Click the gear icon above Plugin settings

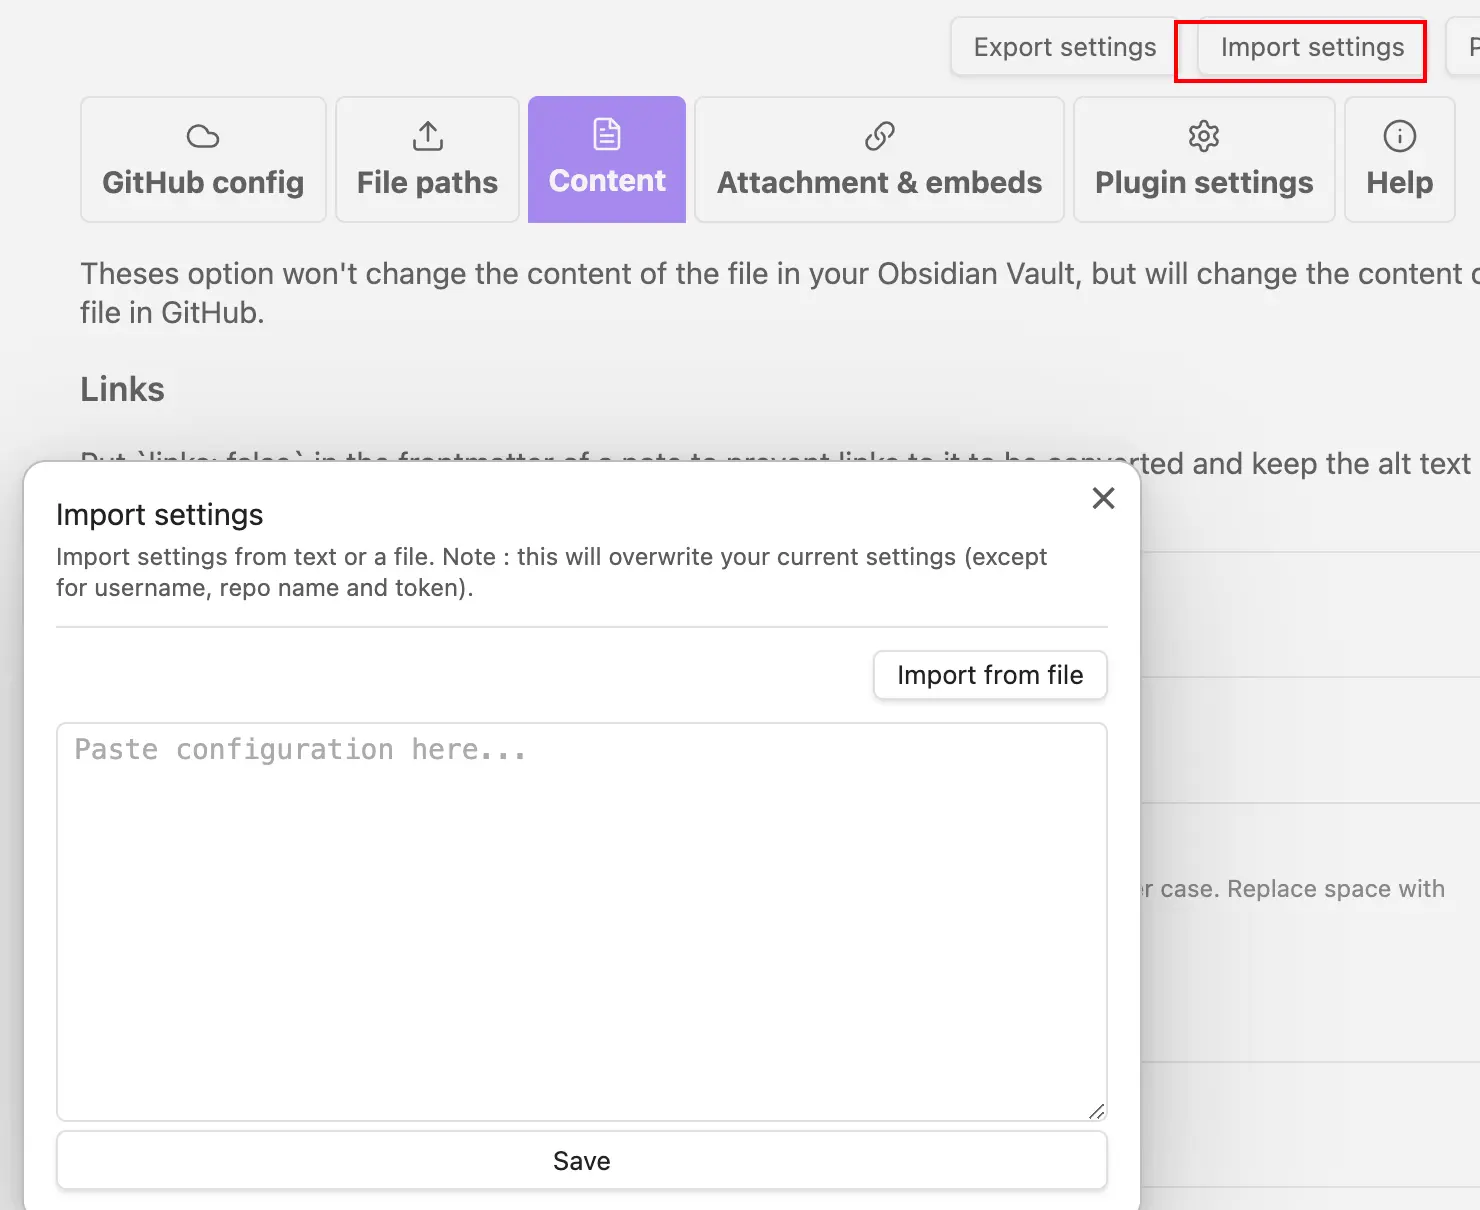[1203, 136]
